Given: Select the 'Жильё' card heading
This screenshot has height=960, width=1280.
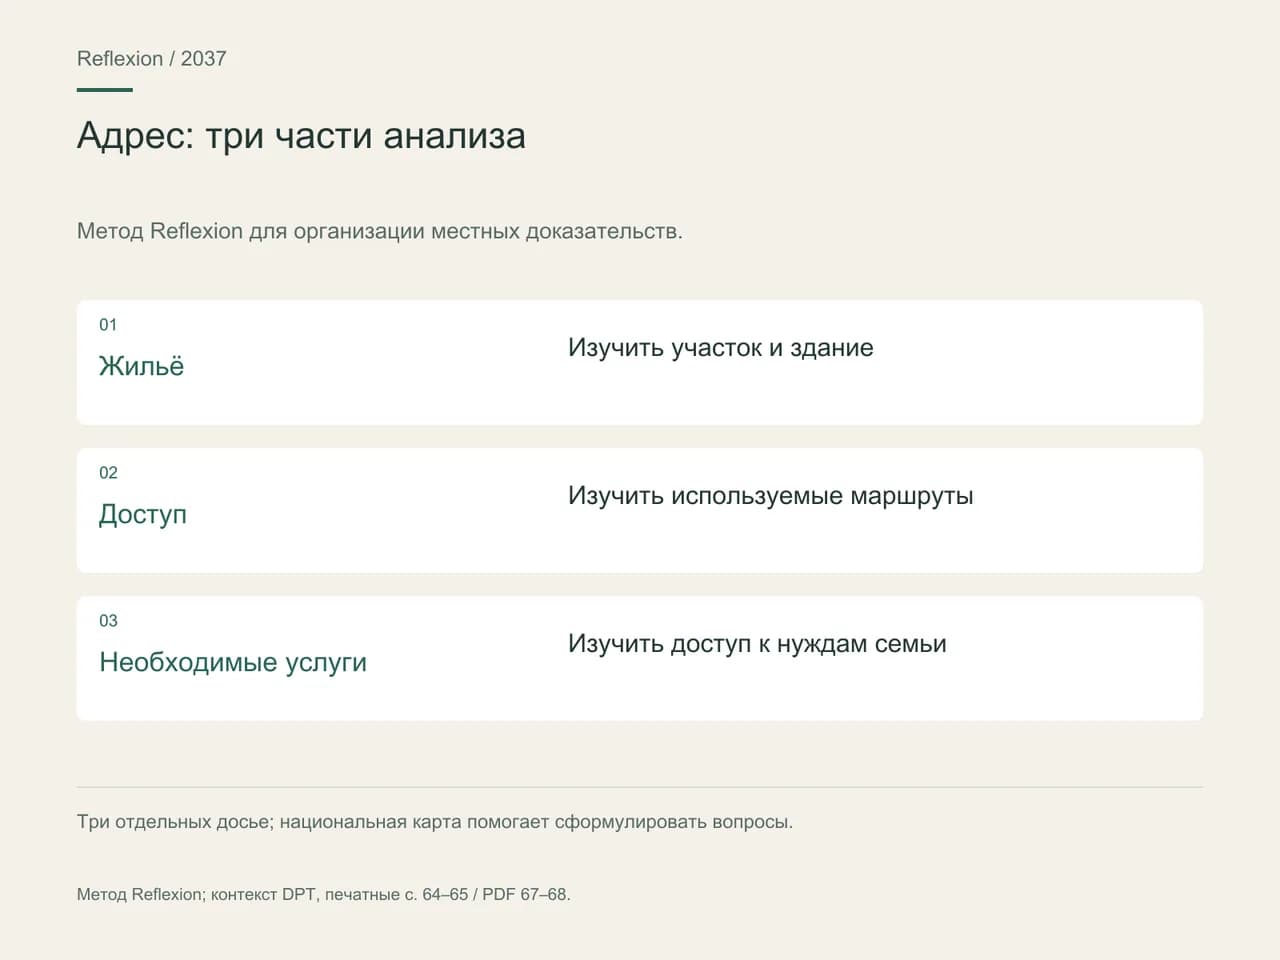Looking at the screenshot, I should pyautogui.click(x=141, y=366).
